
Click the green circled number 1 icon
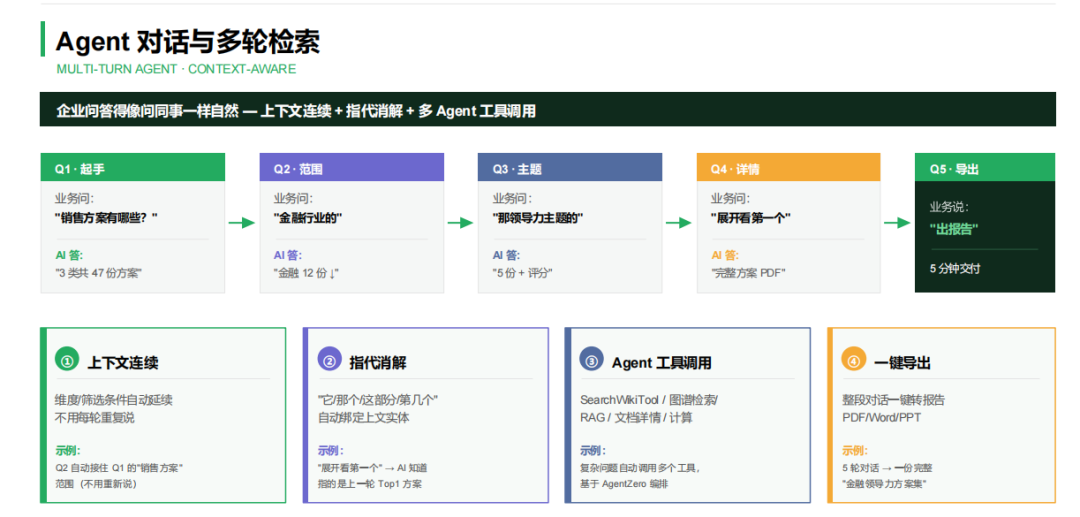pyautogui.click(x=67, y=359)
